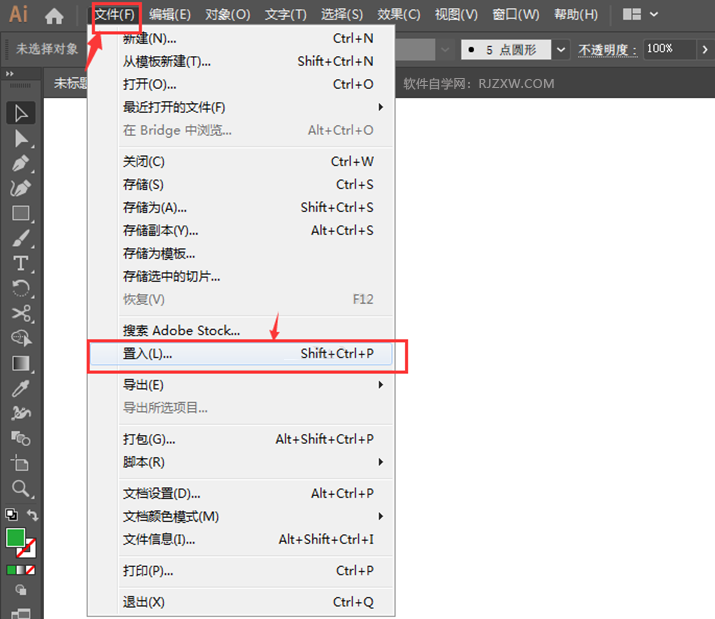This screenshot has height=619, width=715.
Task: Select the Rectangle tool
Action: (x=21, y=213)
